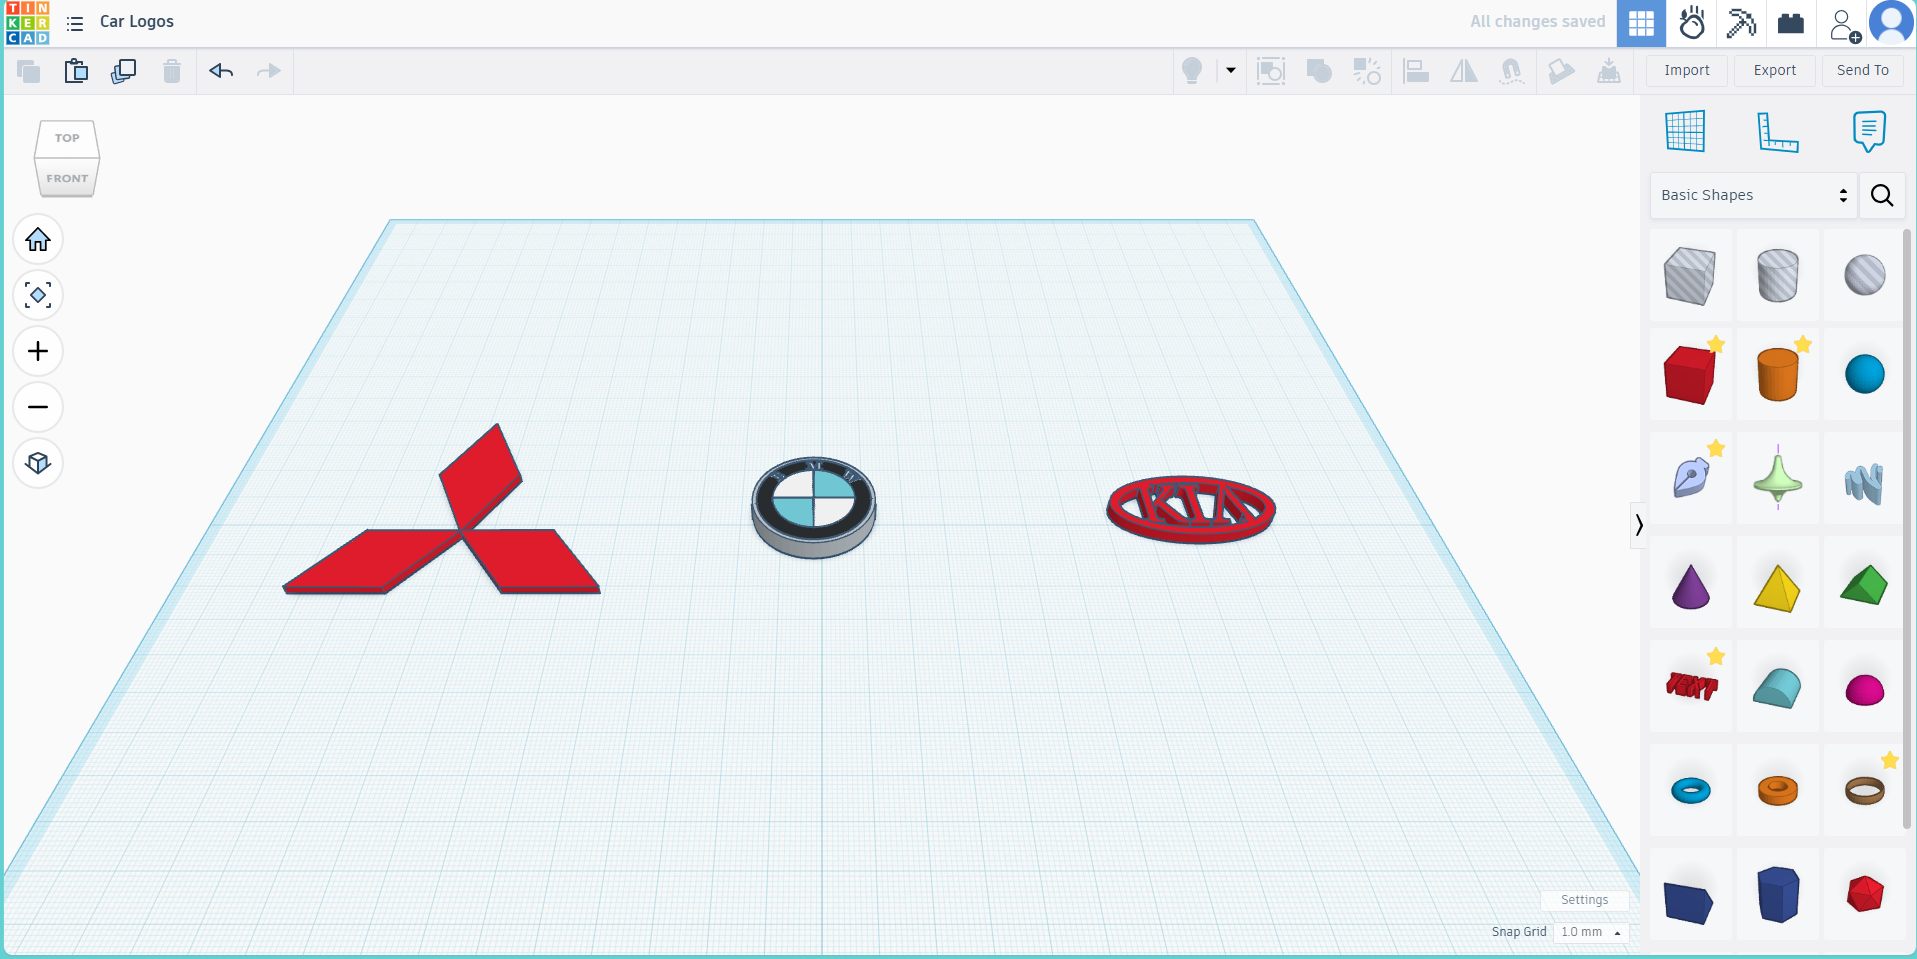Open the designs list menu icon
1917x959 pixels.
(x=75, y=23)
